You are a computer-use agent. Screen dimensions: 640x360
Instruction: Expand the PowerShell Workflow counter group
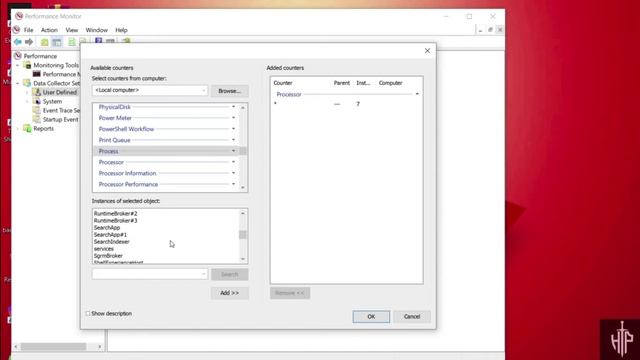tap(233, 129)
